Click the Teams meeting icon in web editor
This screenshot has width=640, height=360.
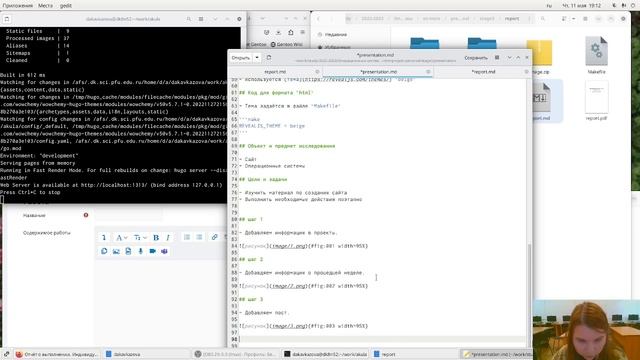pos(164,251)
